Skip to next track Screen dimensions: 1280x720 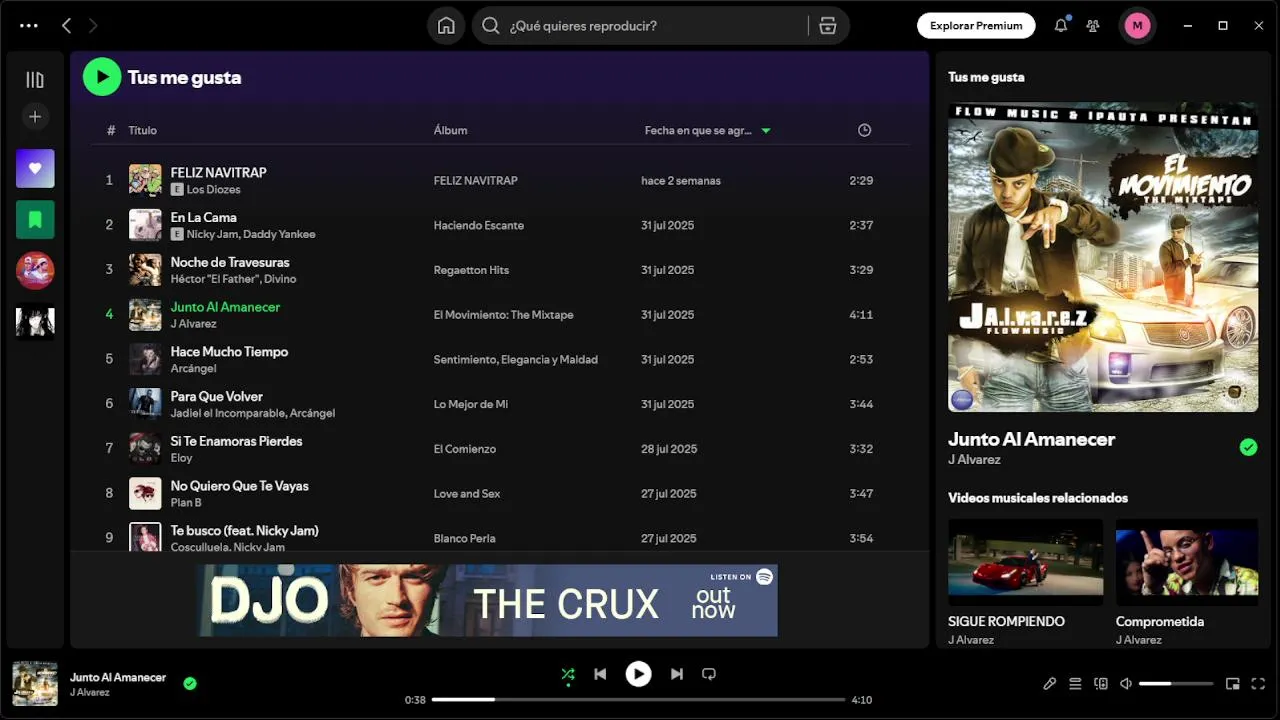pos(677,674)
